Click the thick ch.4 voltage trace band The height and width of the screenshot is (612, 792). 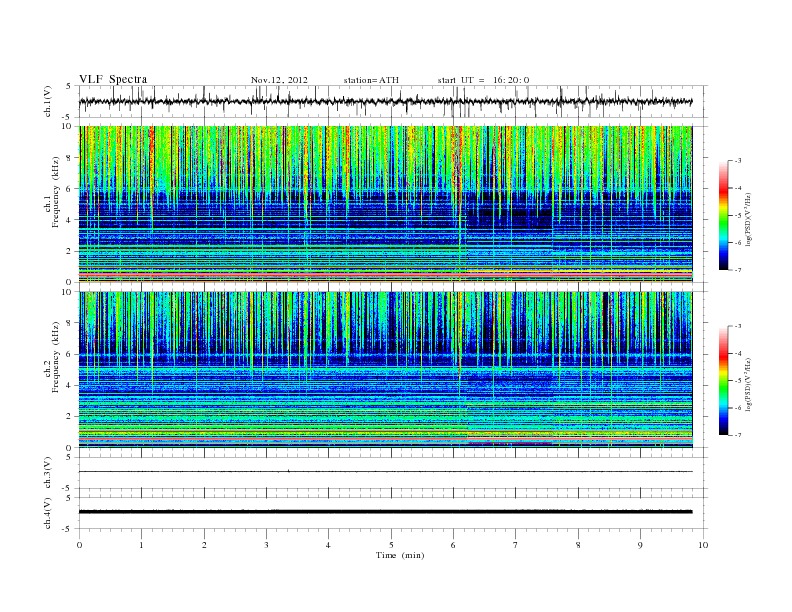coord(385,512)
